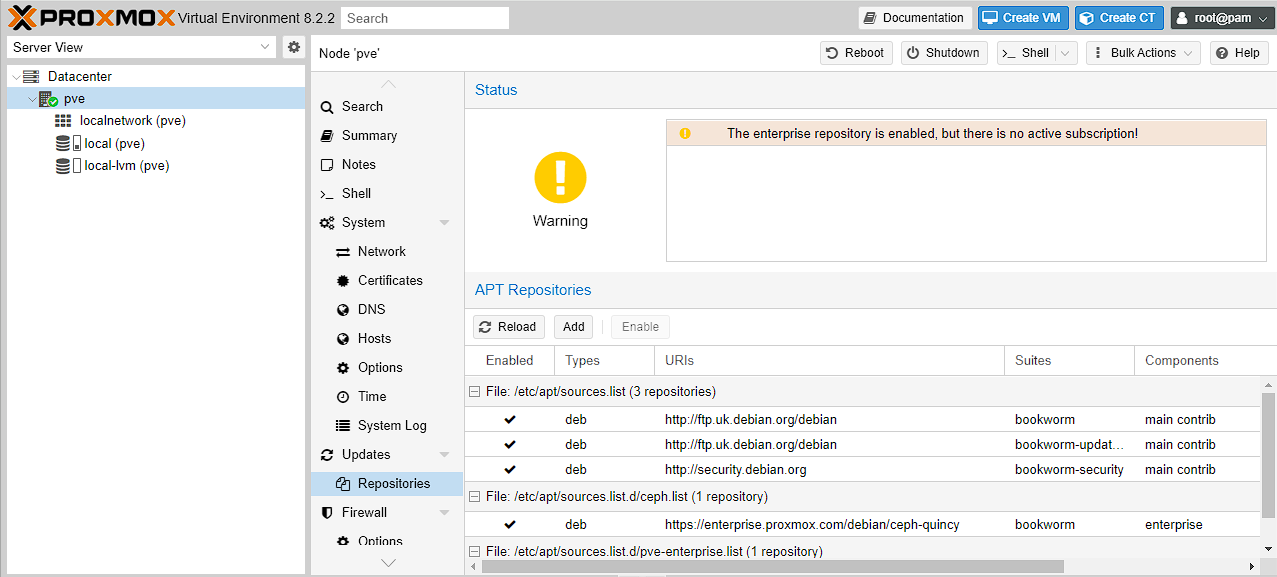Open the Server View dropdown

coord(141,47)
